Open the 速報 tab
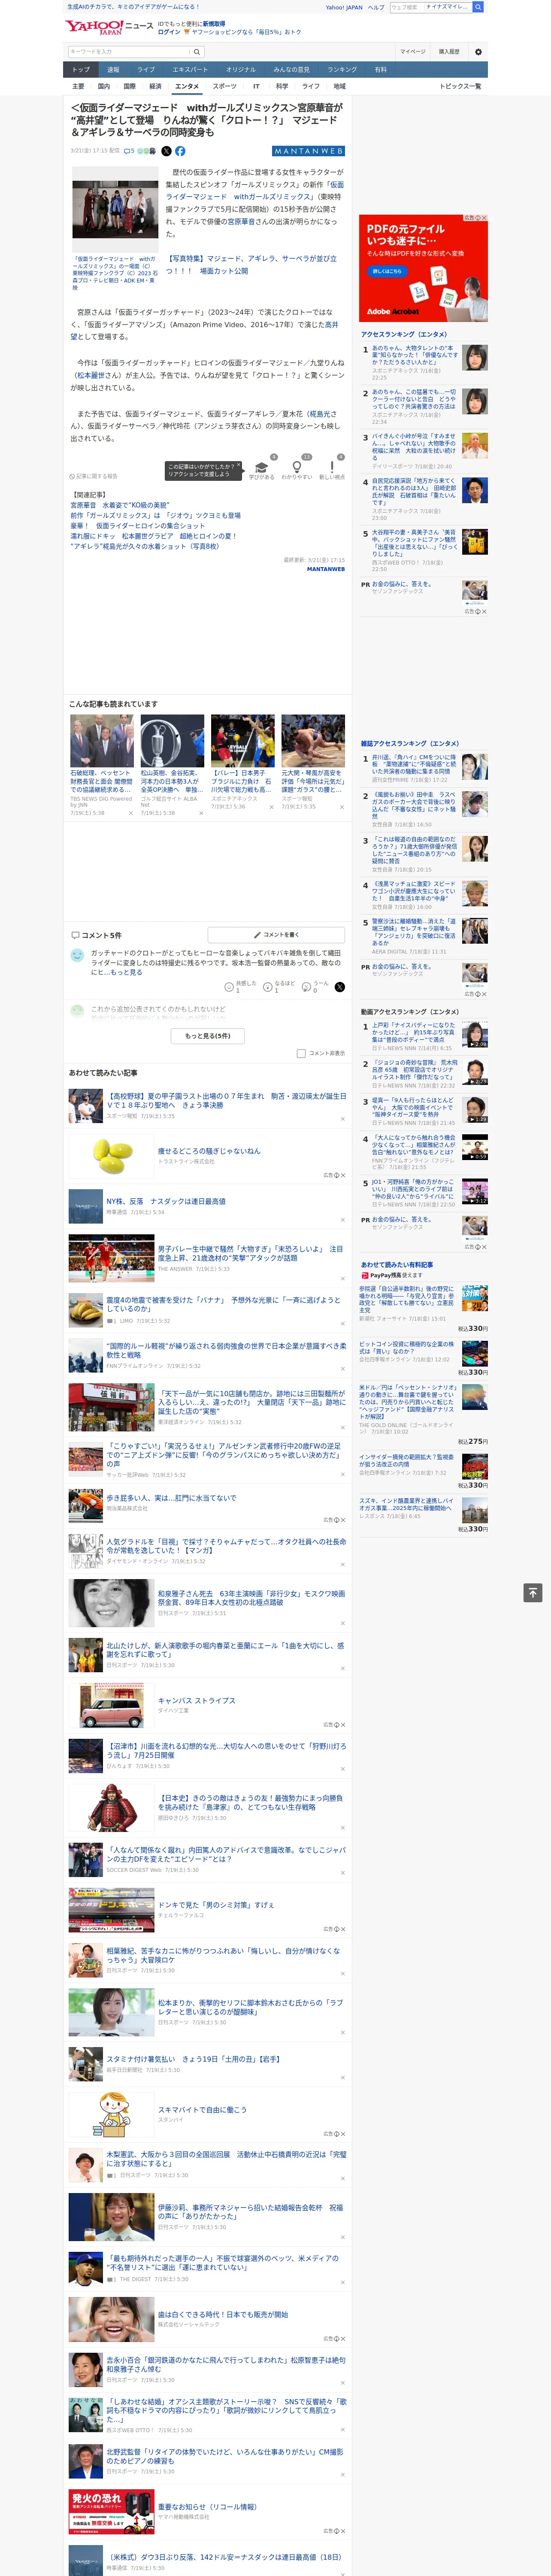The width and height of the screenshot is (551, 2576). click(113, 70)
